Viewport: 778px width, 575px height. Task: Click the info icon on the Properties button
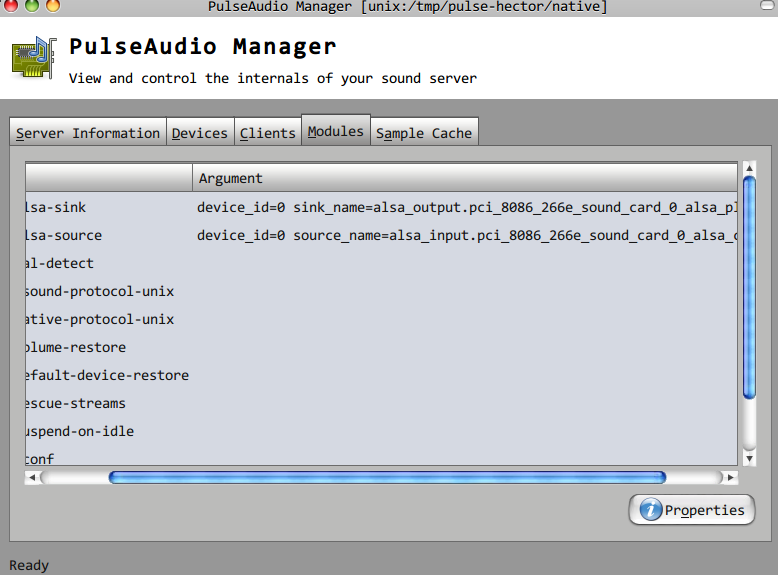[650, 510]
